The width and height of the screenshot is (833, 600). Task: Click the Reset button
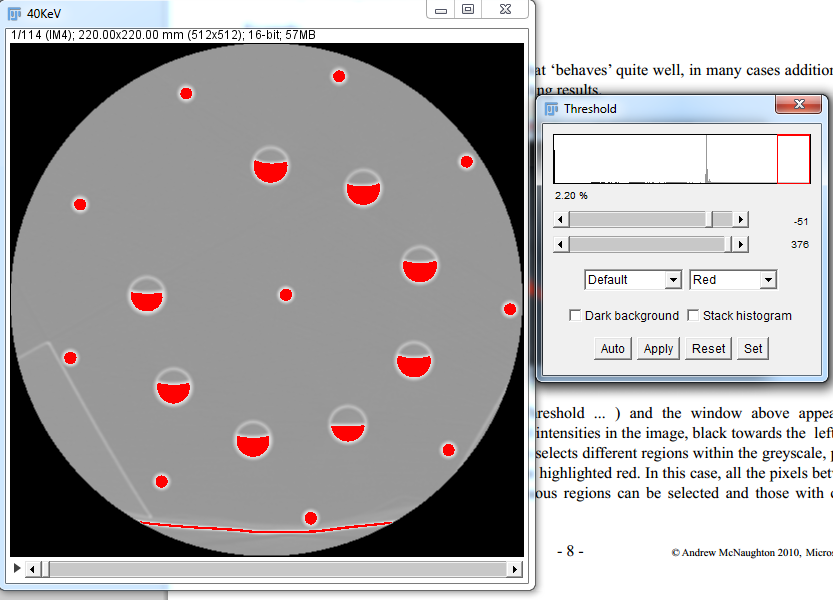pos(708,349)
